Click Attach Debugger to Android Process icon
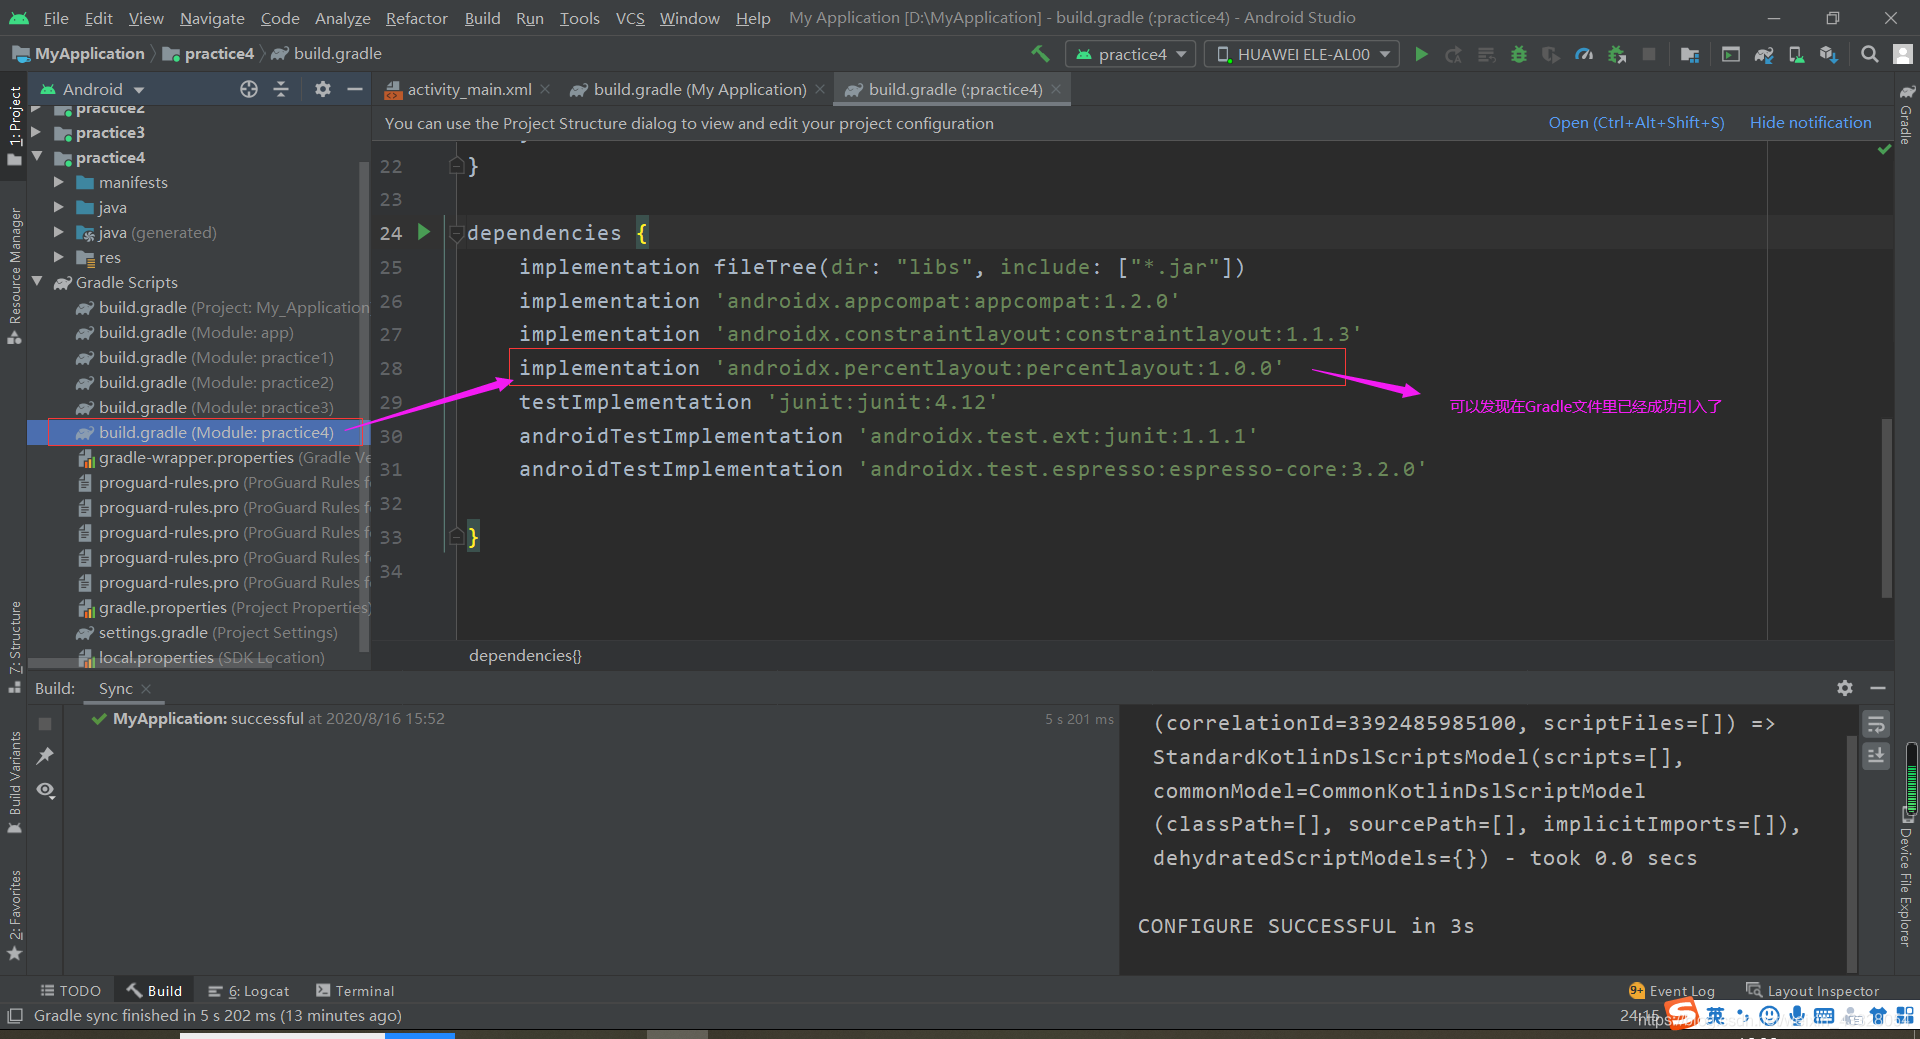 click(x=1617, y=54)
